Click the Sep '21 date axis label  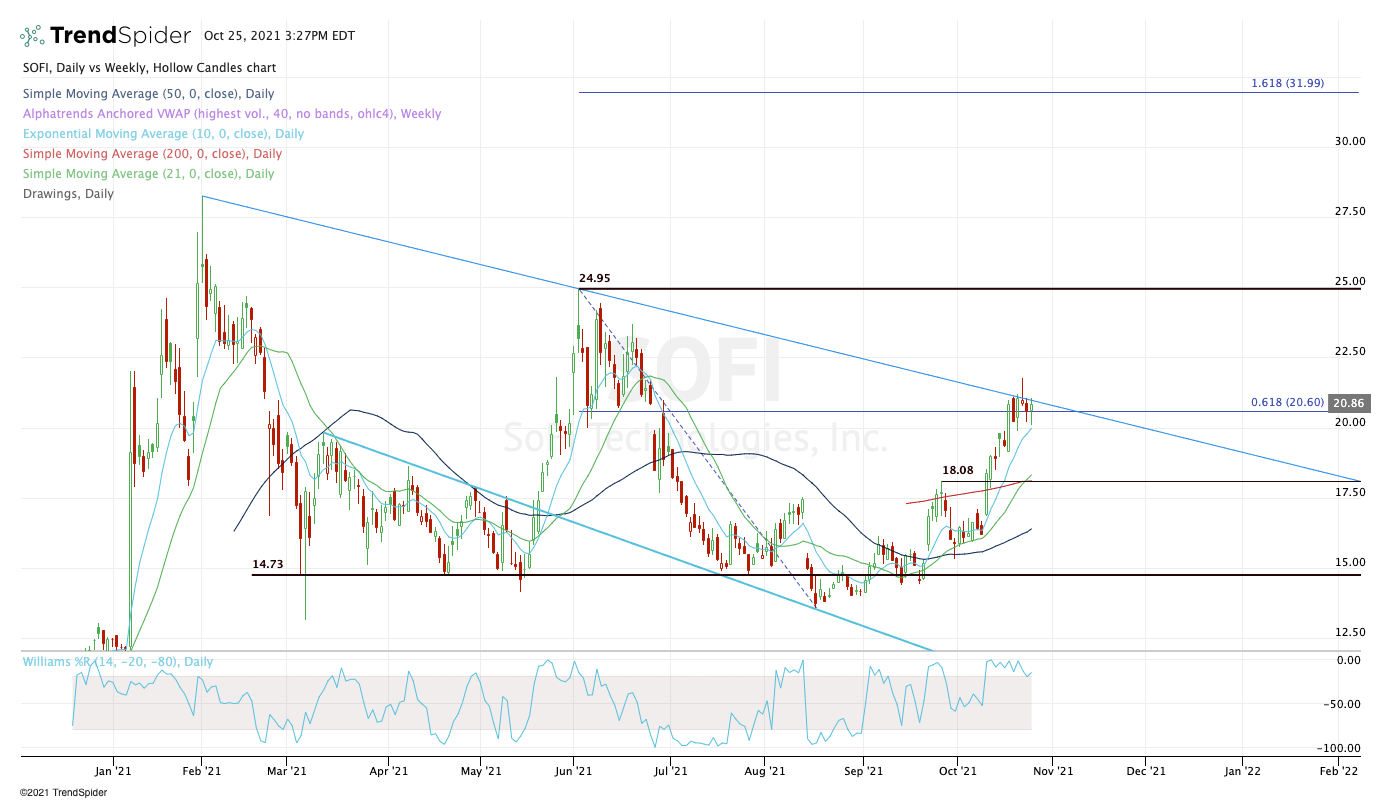863,770
